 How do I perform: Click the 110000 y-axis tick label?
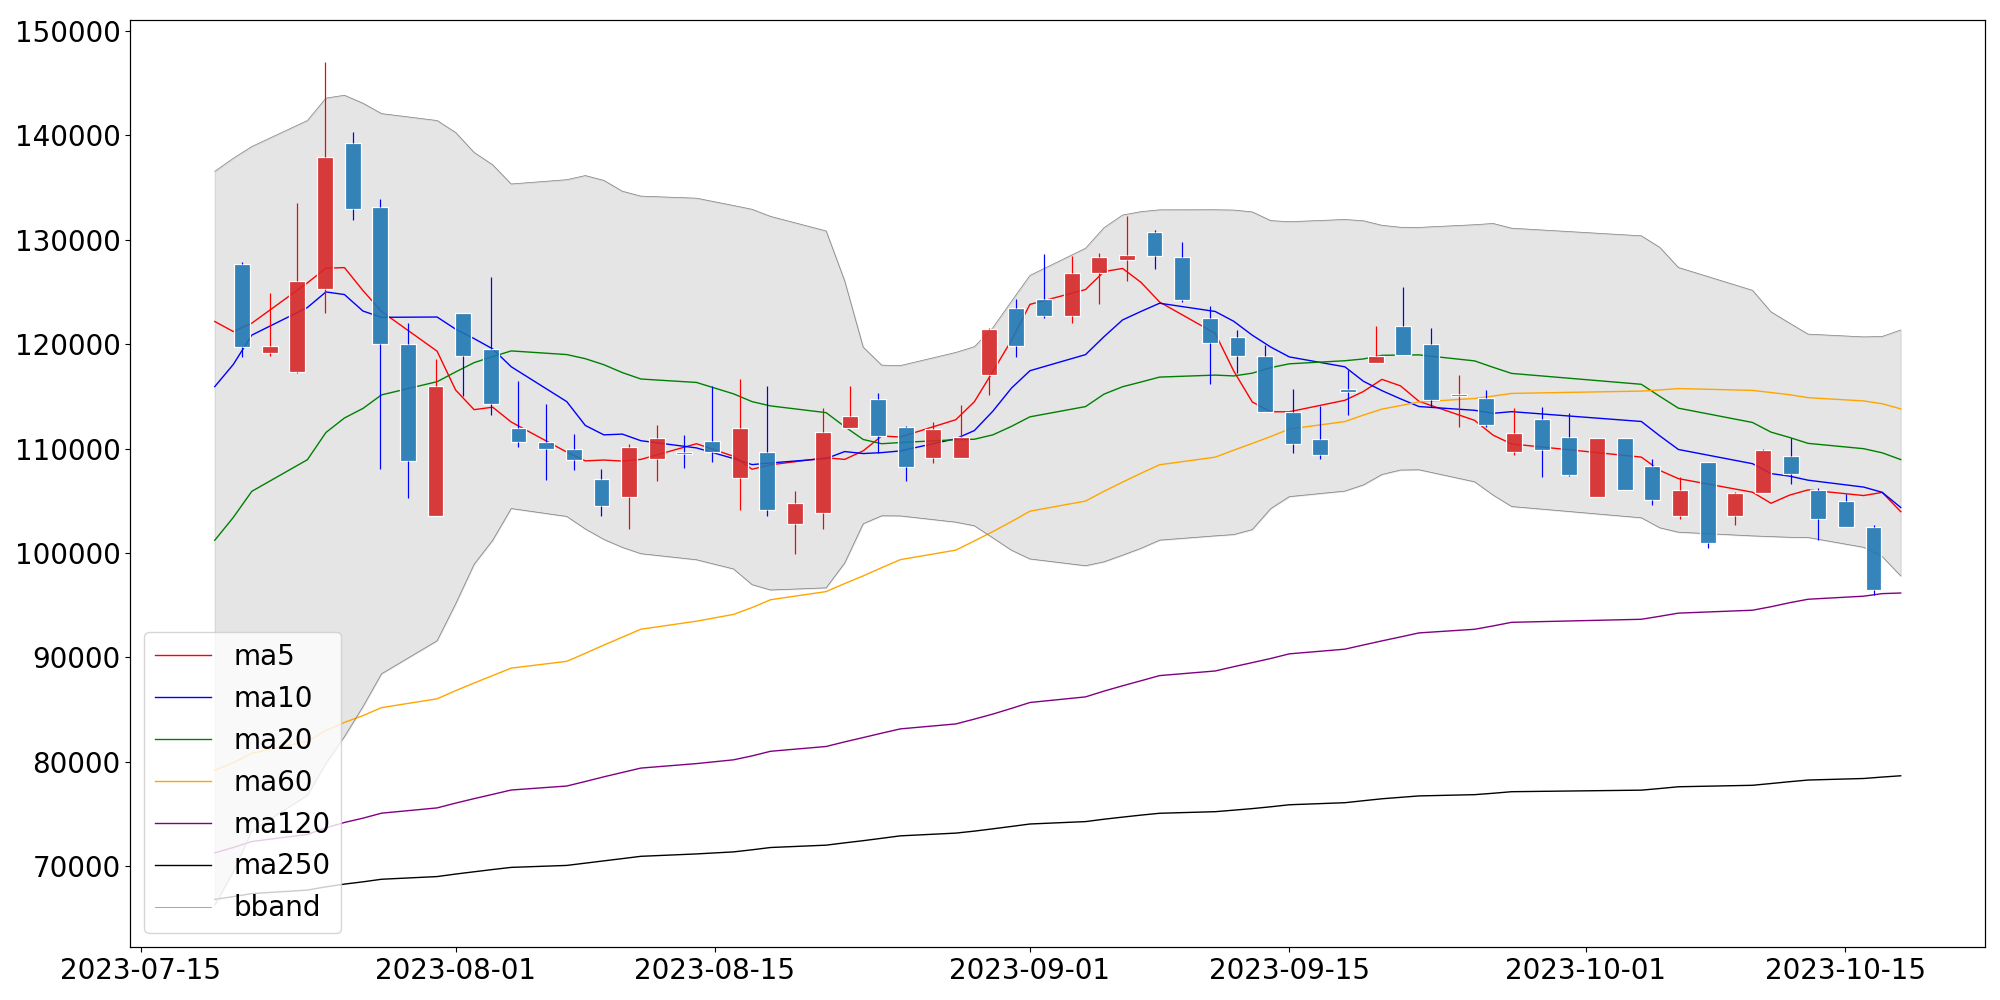pyautogui.click(x=68, y=450)
